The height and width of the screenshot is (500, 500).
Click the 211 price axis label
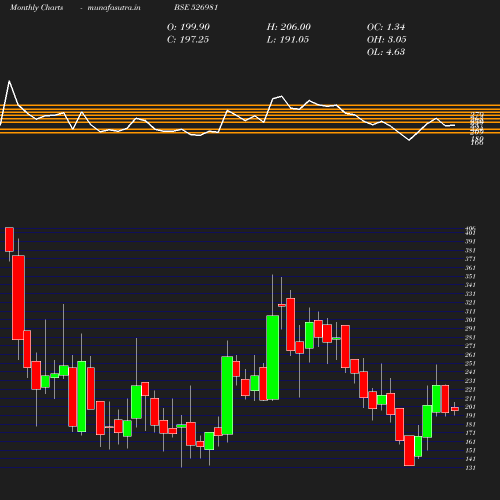point(470,398)
